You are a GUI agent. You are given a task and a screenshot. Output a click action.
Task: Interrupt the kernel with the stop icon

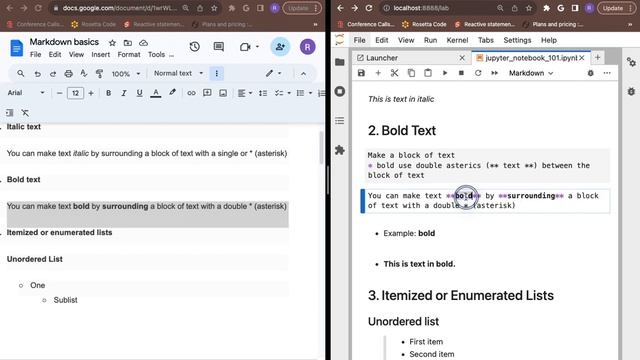click(461, 73)
